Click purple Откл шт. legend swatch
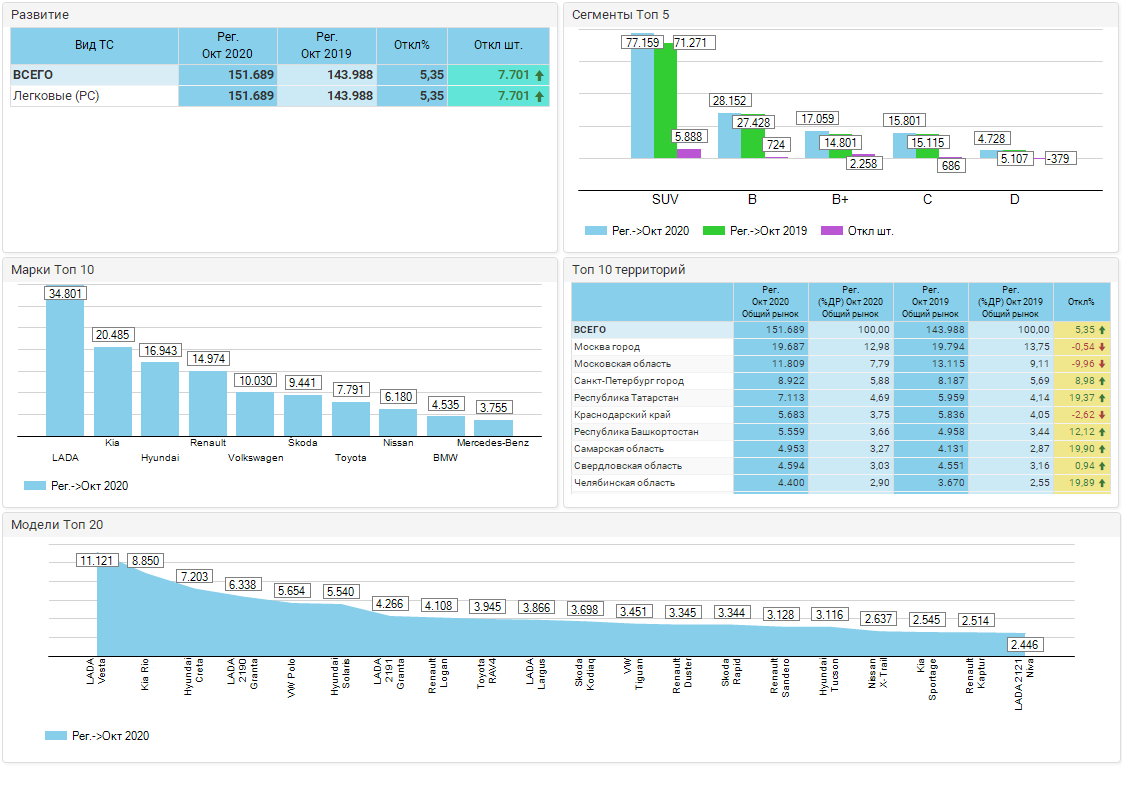 pos(831,230)
